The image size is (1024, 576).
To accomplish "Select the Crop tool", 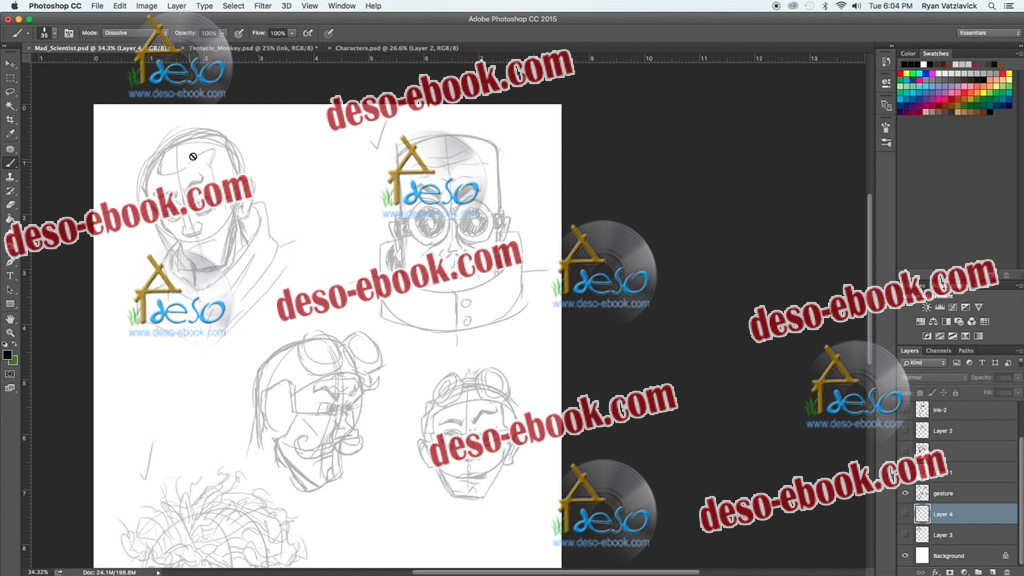I will point(11,120).
